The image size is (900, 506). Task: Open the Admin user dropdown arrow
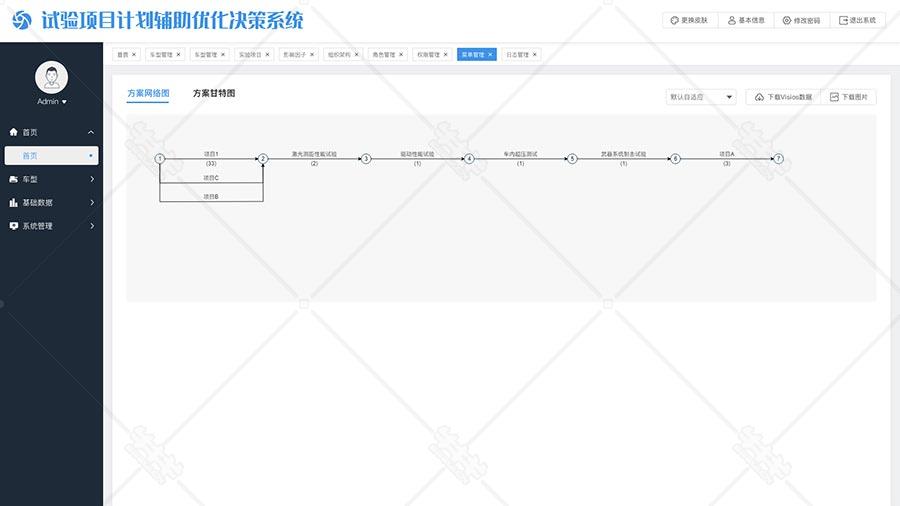[x=65, y=102]
